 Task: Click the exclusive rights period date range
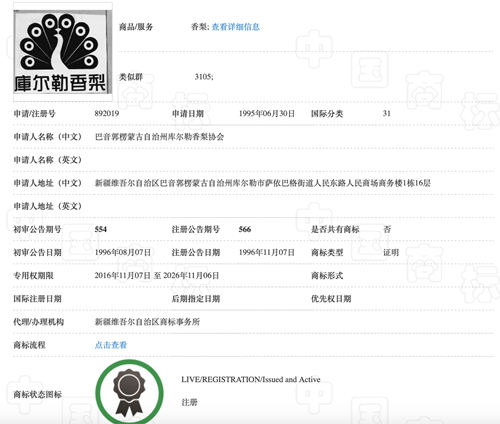coord(157,276)
